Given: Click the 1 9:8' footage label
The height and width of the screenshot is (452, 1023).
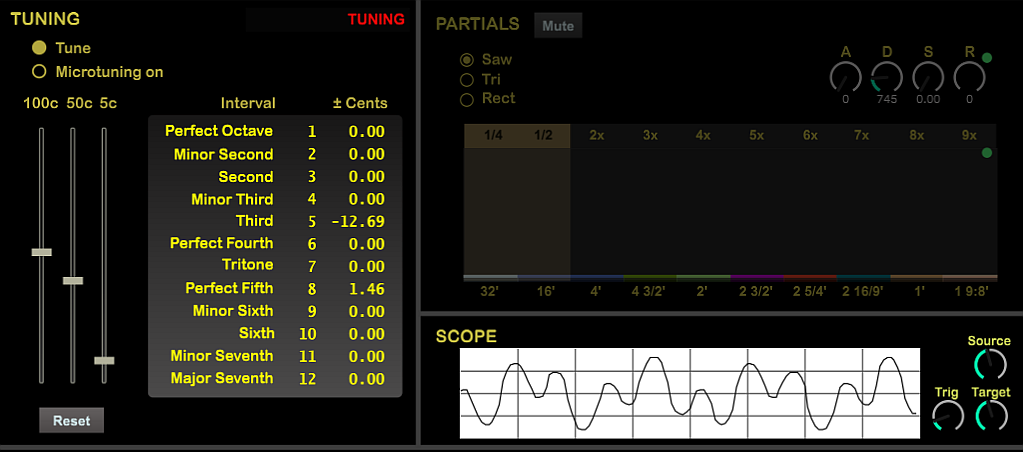Looking at the screenshot, I should 970,292.
